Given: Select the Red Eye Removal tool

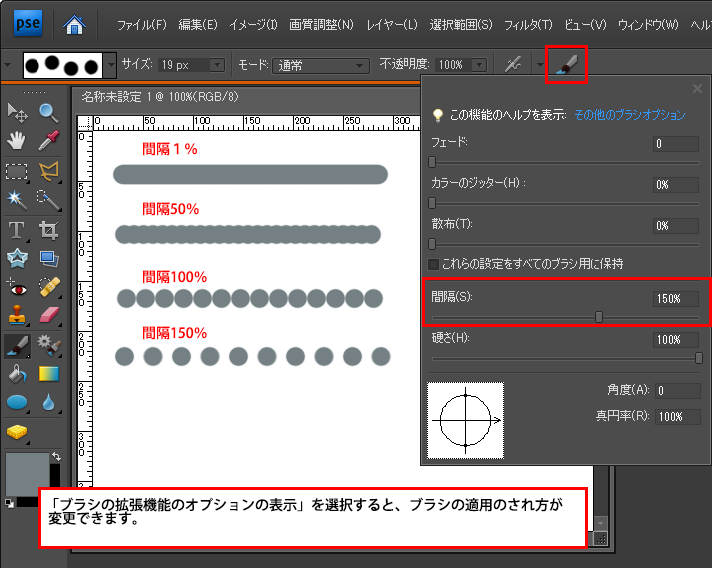Looking at the screenshot, I should pyautogui.click(x=17, y=287).
